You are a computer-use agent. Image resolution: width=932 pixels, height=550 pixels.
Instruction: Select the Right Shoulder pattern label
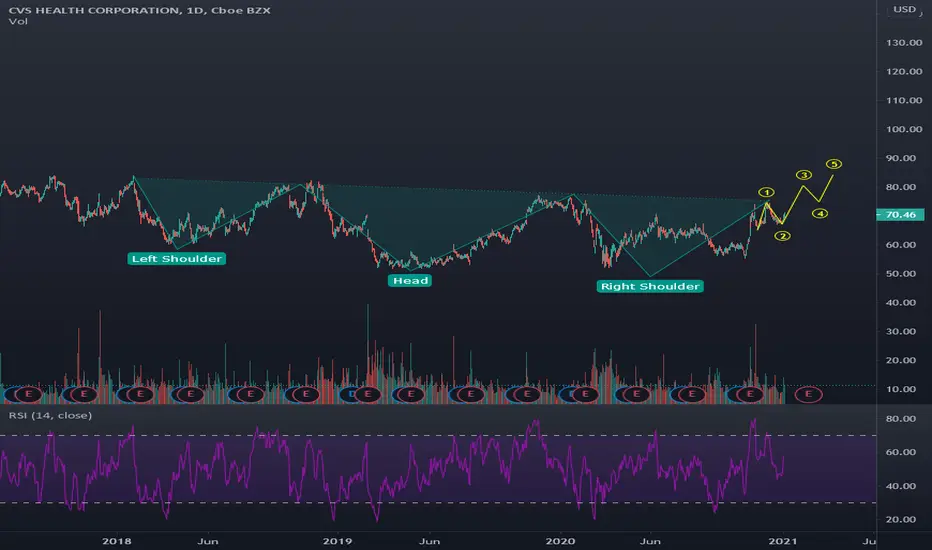point(650,287)
